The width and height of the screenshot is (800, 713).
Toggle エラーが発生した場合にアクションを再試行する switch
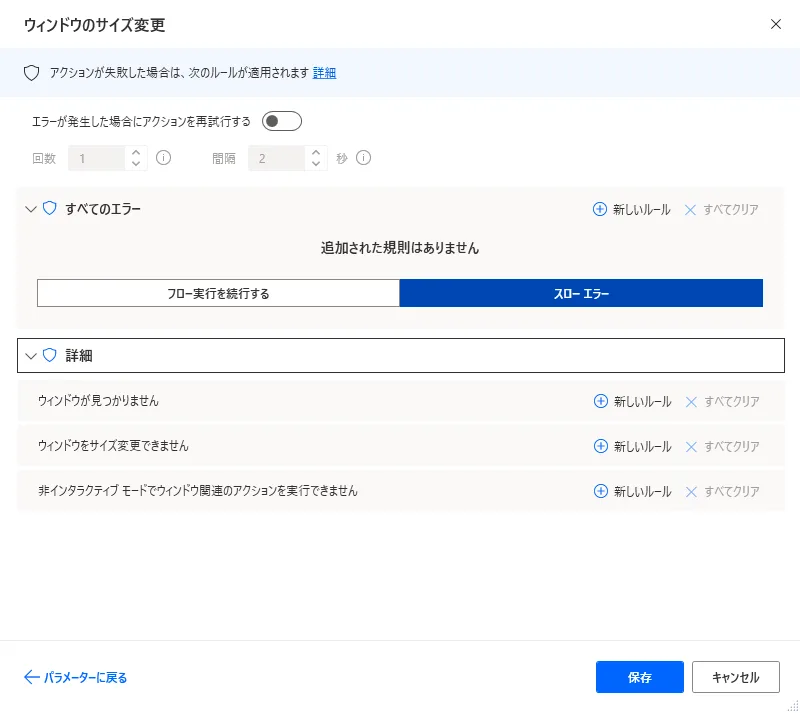click(281, 122)
